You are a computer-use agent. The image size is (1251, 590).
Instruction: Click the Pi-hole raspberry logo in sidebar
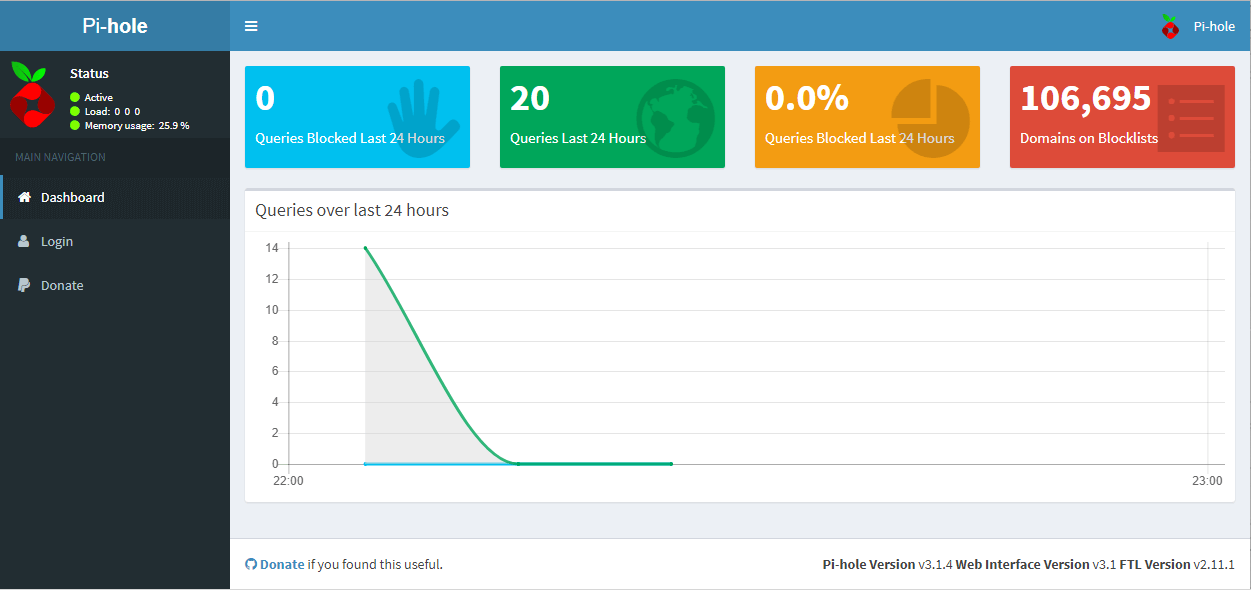29,94
